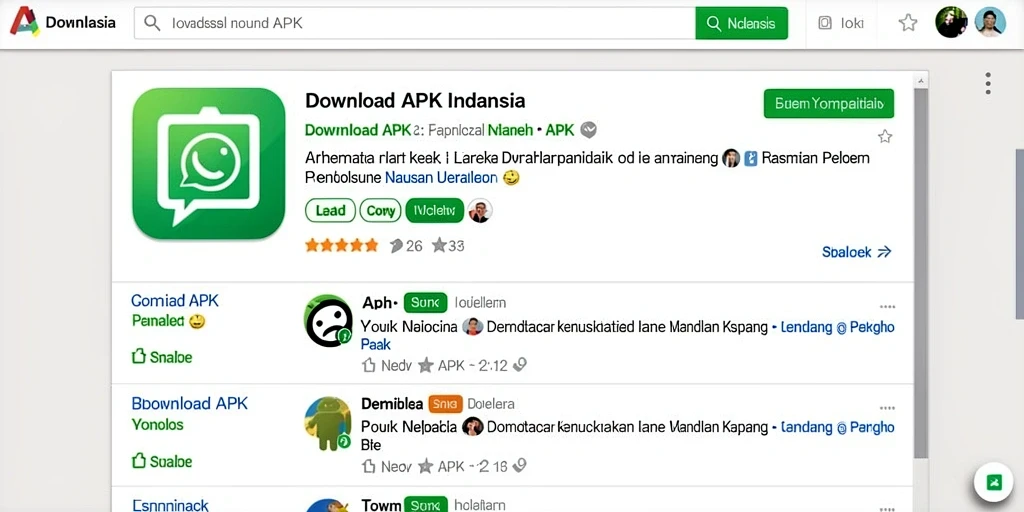Click the large green WhatsApp-style app icon
Viewport: 1024px width, 512px height.
pyautogui.click(x=208, y=163)
